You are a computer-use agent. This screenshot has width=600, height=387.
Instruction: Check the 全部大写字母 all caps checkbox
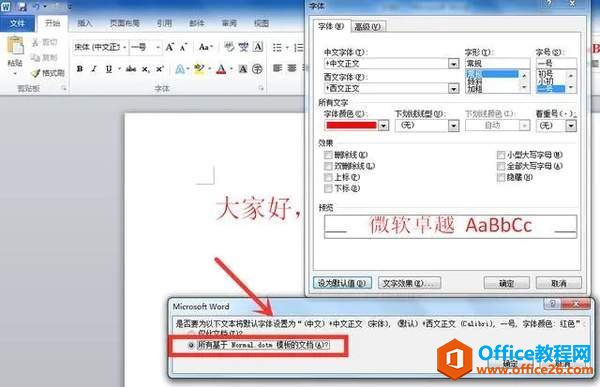pos(501,166)
